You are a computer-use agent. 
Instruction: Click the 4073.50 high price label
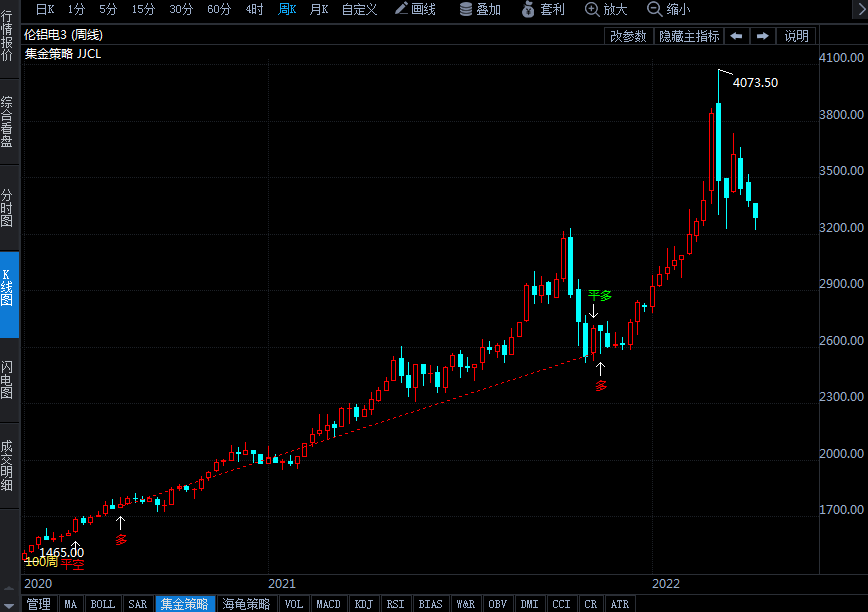coord(755,82)
